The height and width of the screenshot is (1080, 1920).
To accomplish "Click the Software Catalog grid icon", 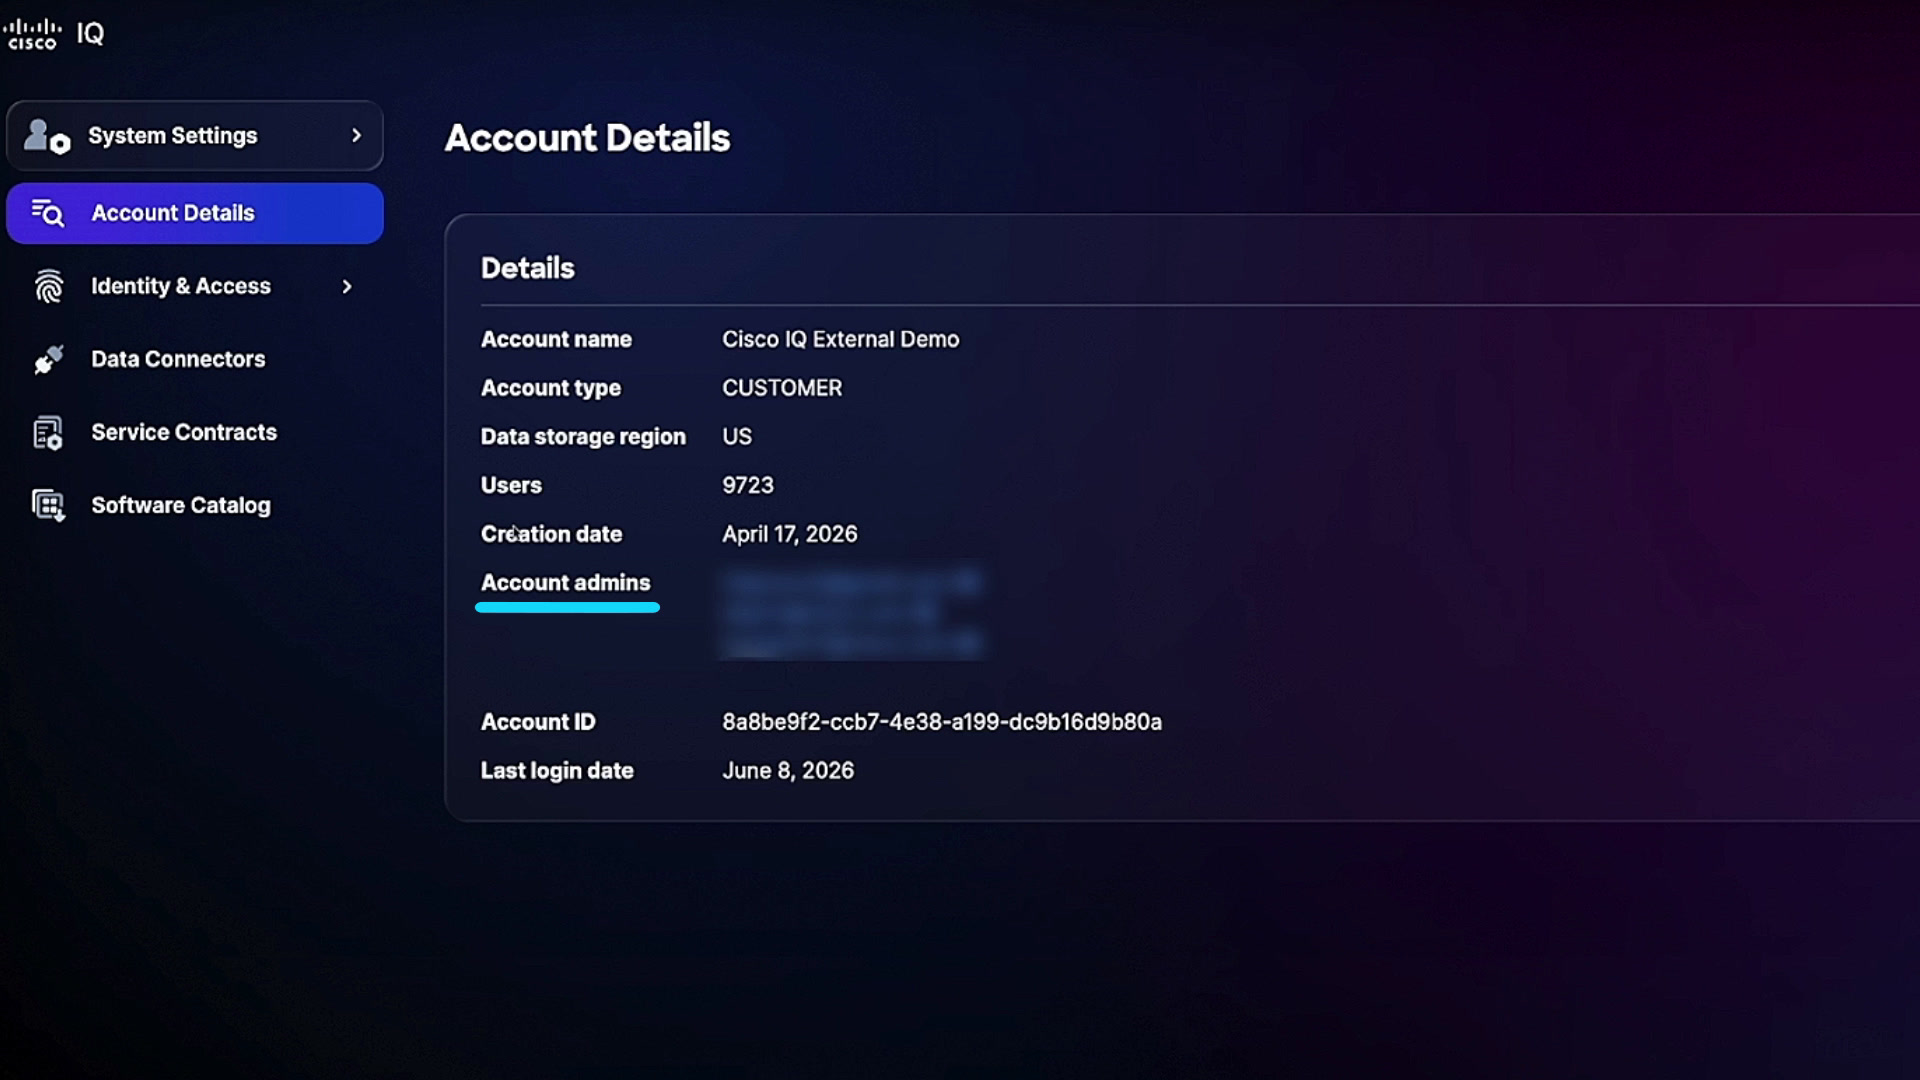I will [48, 506].
